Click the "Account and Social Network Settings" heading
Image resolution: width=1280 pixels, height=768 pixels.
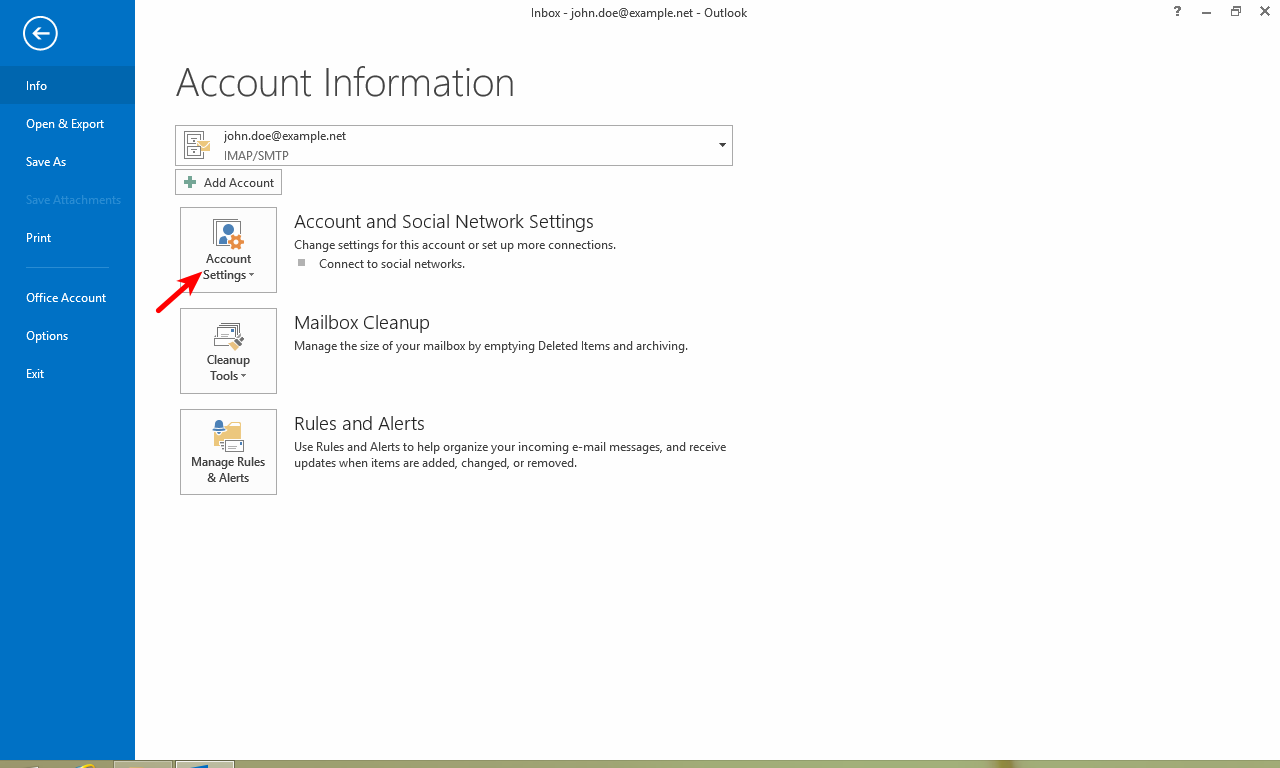point(444,221)
